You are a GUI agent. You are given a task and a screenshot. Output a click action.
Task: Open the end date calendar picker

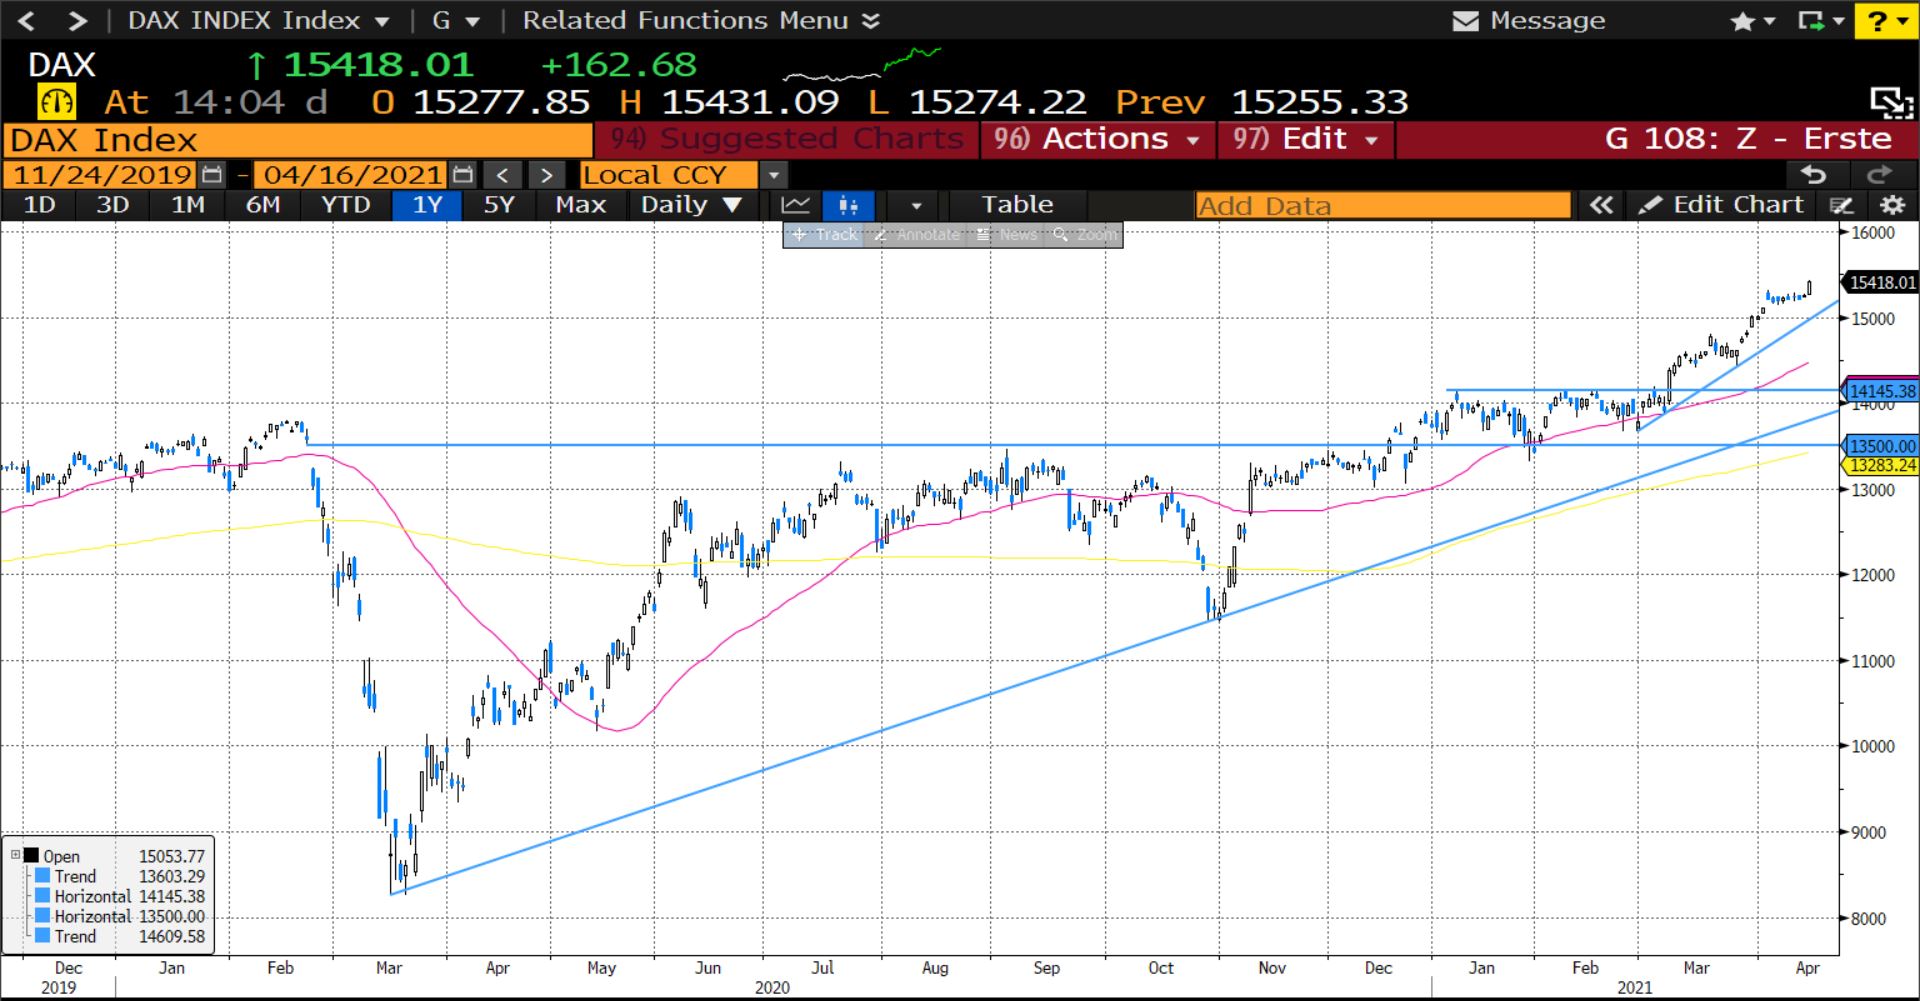tap(462, 175)
